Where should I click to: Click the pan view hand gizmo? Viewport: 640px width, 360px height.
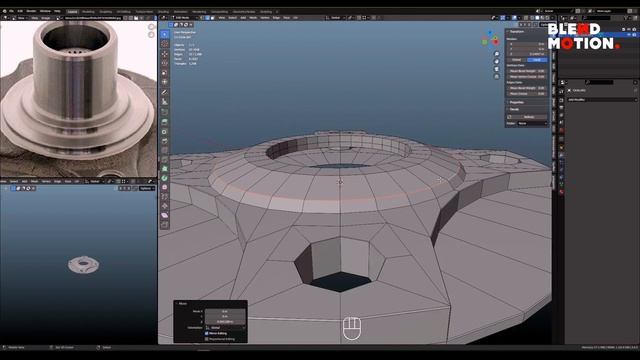[497, 61]
